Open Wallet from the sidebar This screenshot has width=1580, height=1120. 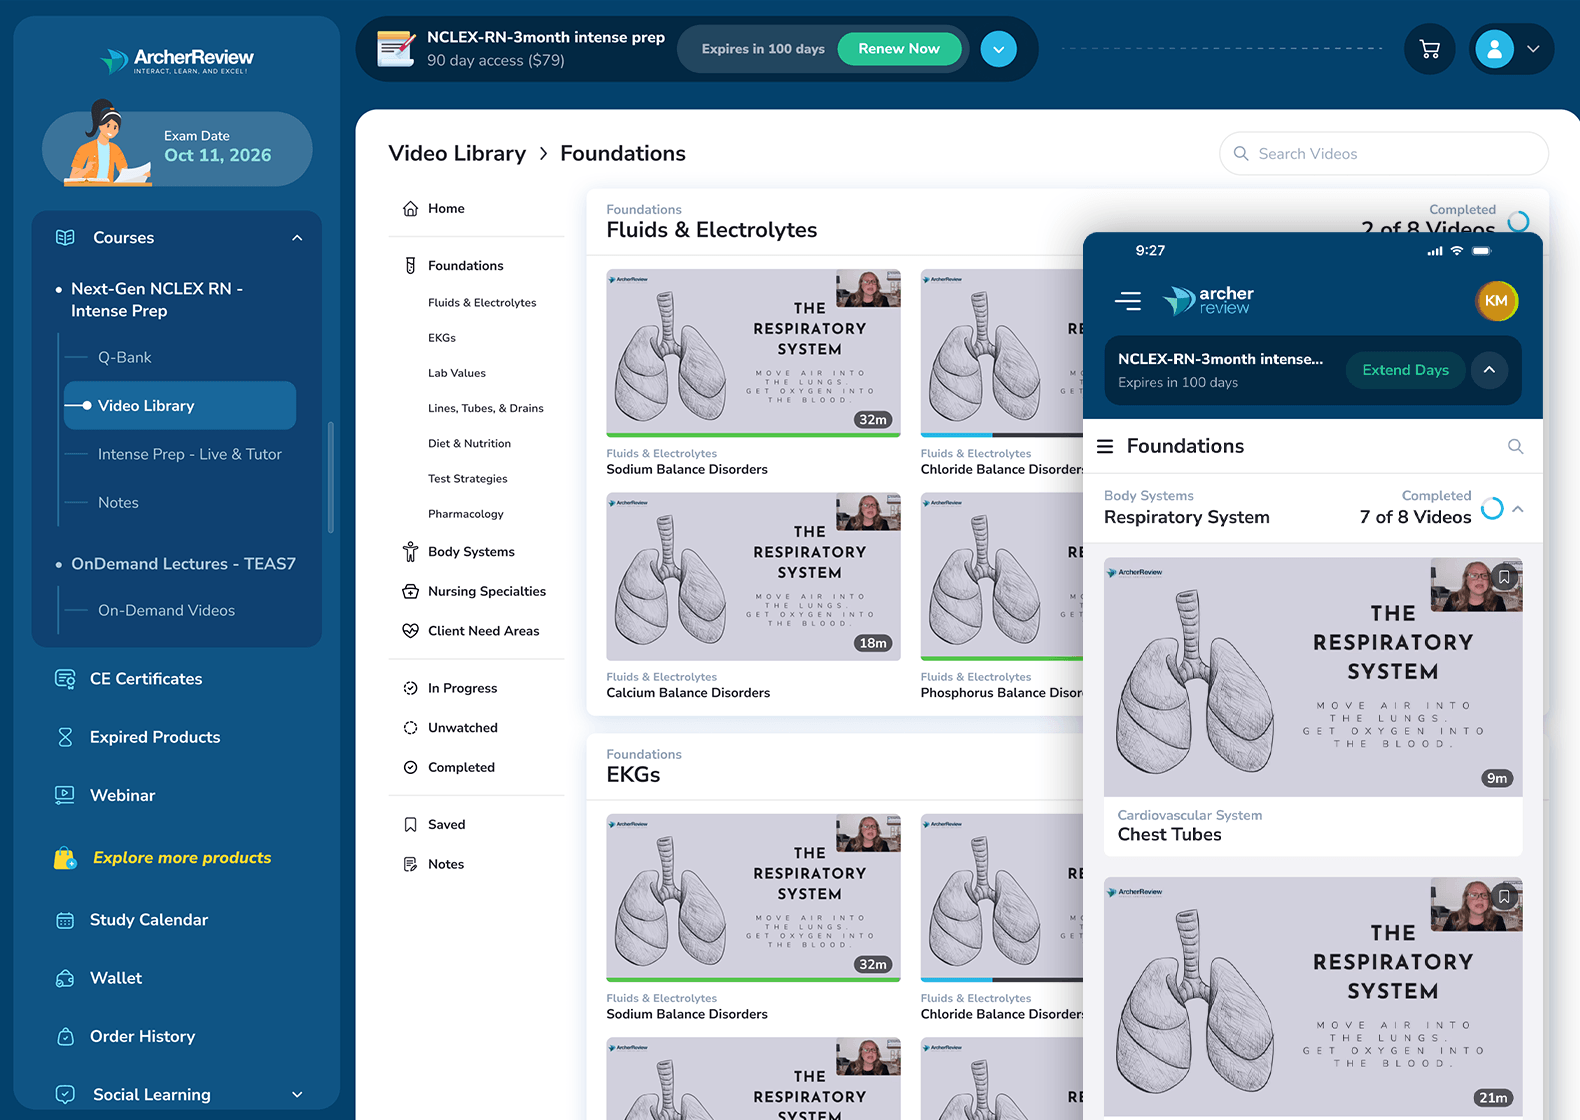click(116, 978)
